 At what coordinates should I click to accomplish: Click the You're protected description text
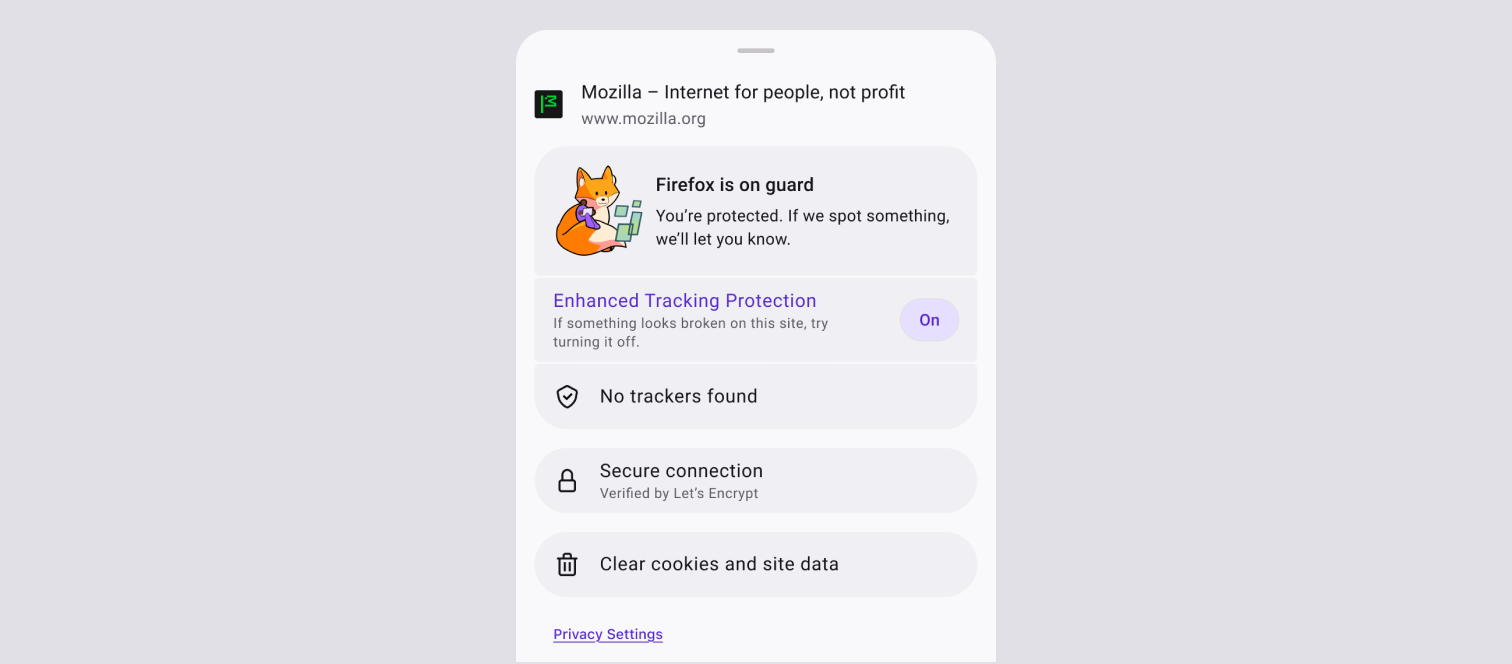pyautogui.click(x=803, y=228)
